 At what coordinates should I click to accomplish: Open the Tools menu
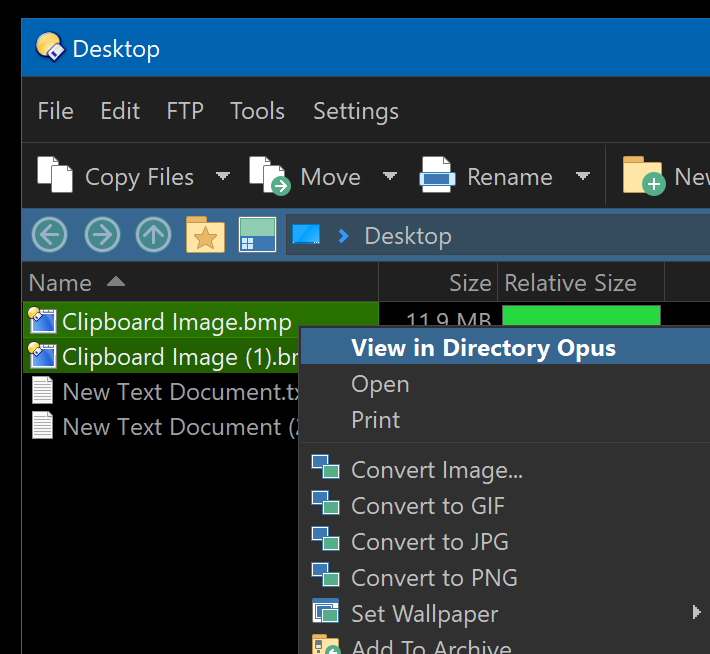click(257, 111)
